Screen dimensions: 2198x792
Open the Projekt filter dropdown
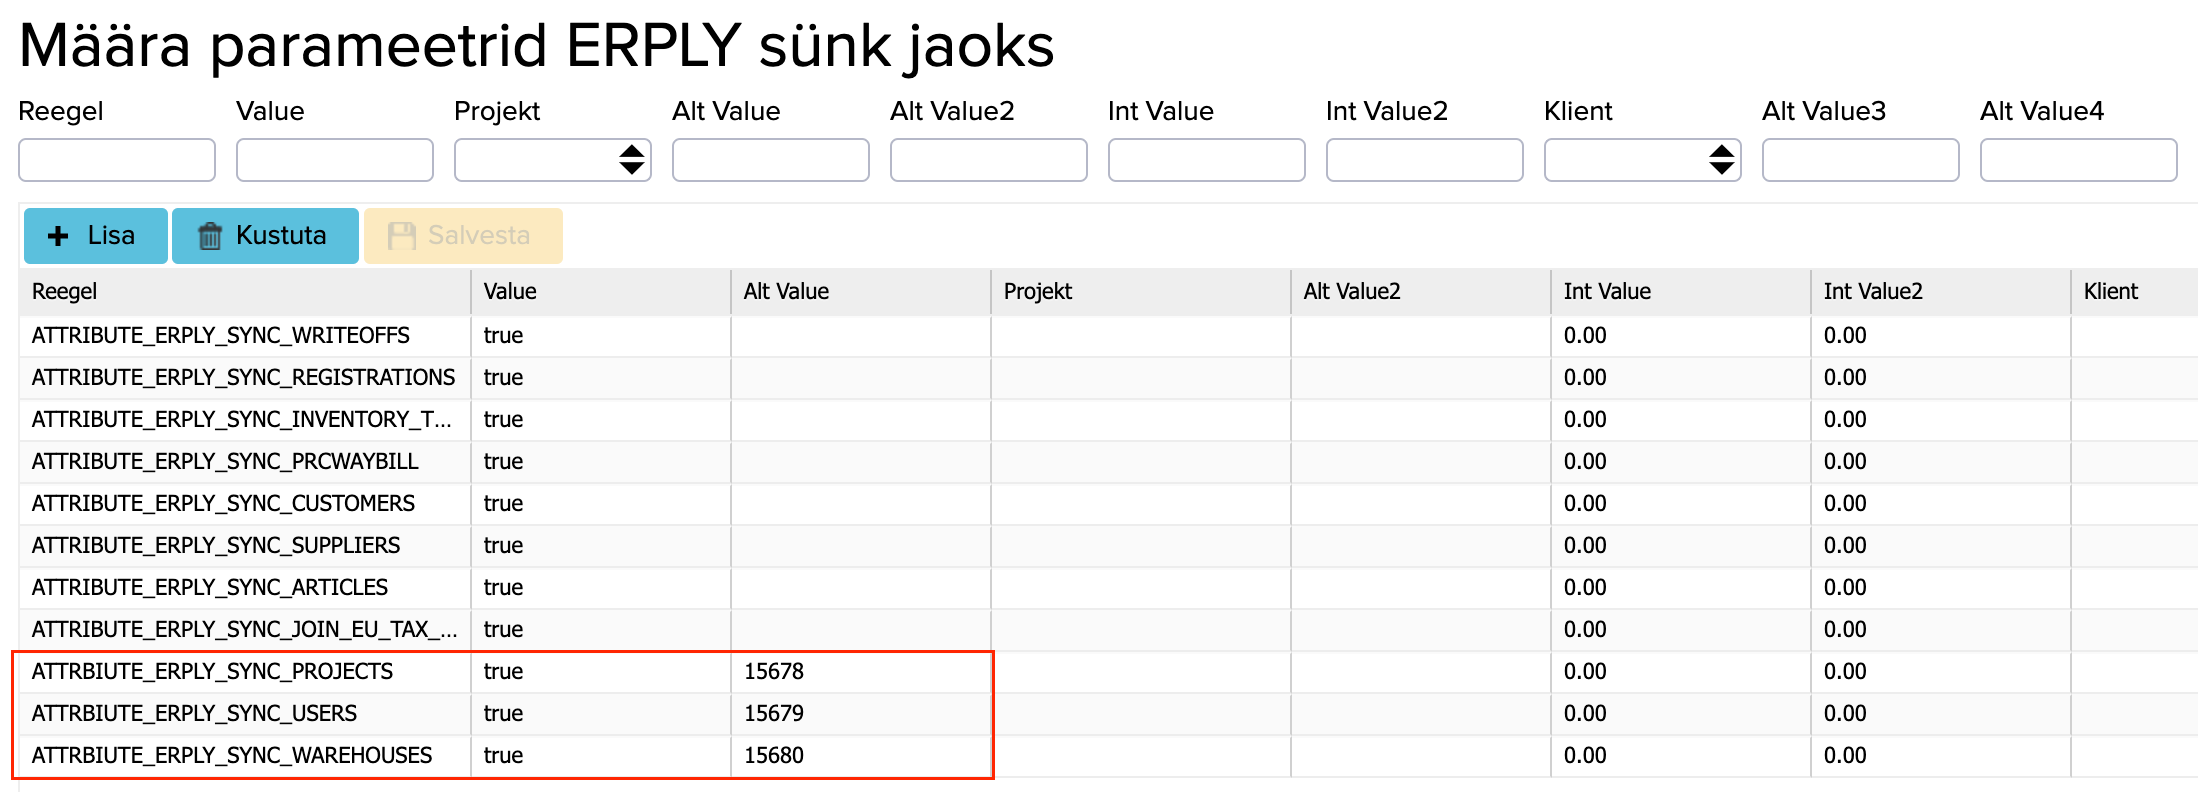[552, 160]
